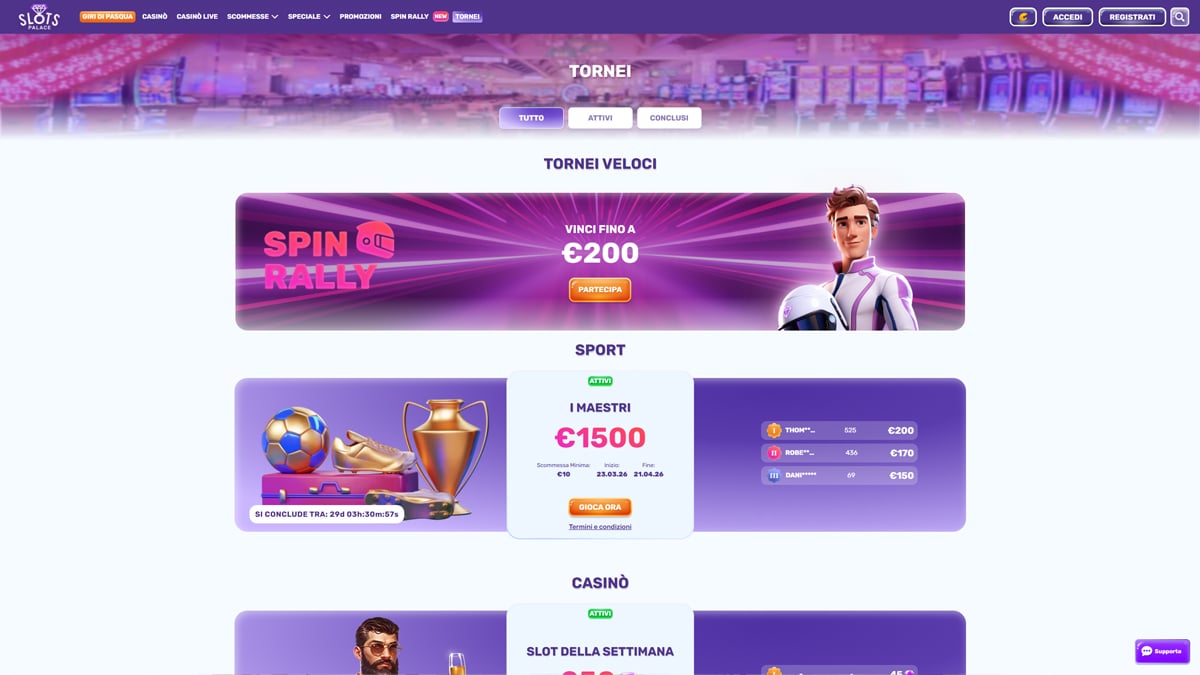1200x675 pixels.
Task: Open the Supporto chat bubble
Action: pyautogui.click(x=1162, y=651)
